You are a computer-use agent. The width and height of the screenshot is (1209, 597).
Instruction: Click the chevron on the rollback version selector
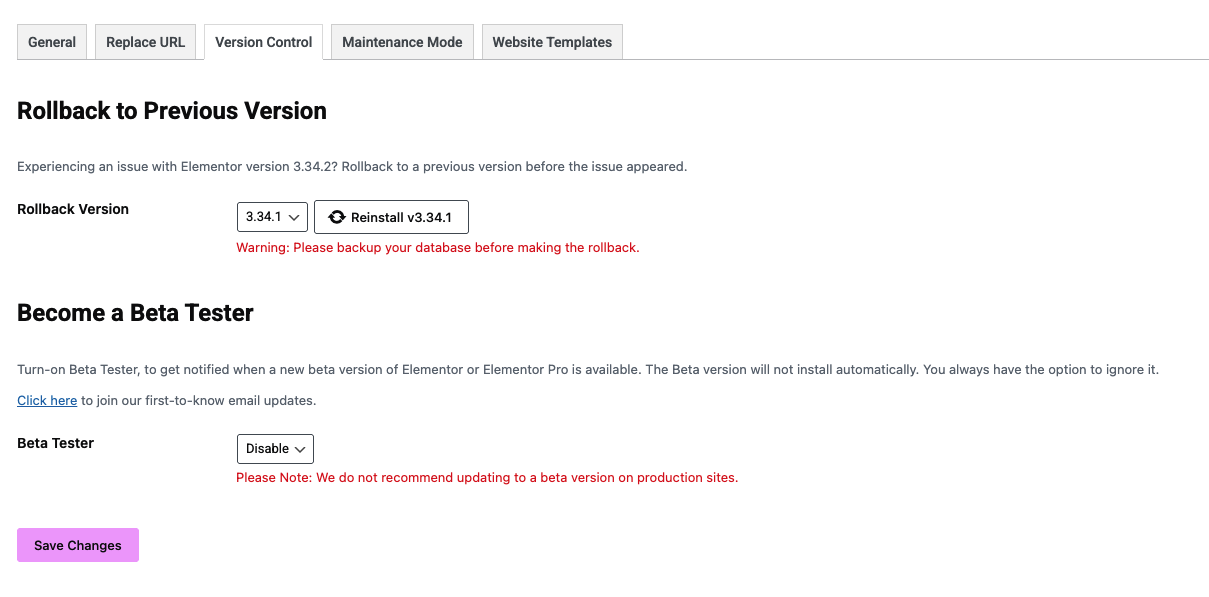(294, 217)
